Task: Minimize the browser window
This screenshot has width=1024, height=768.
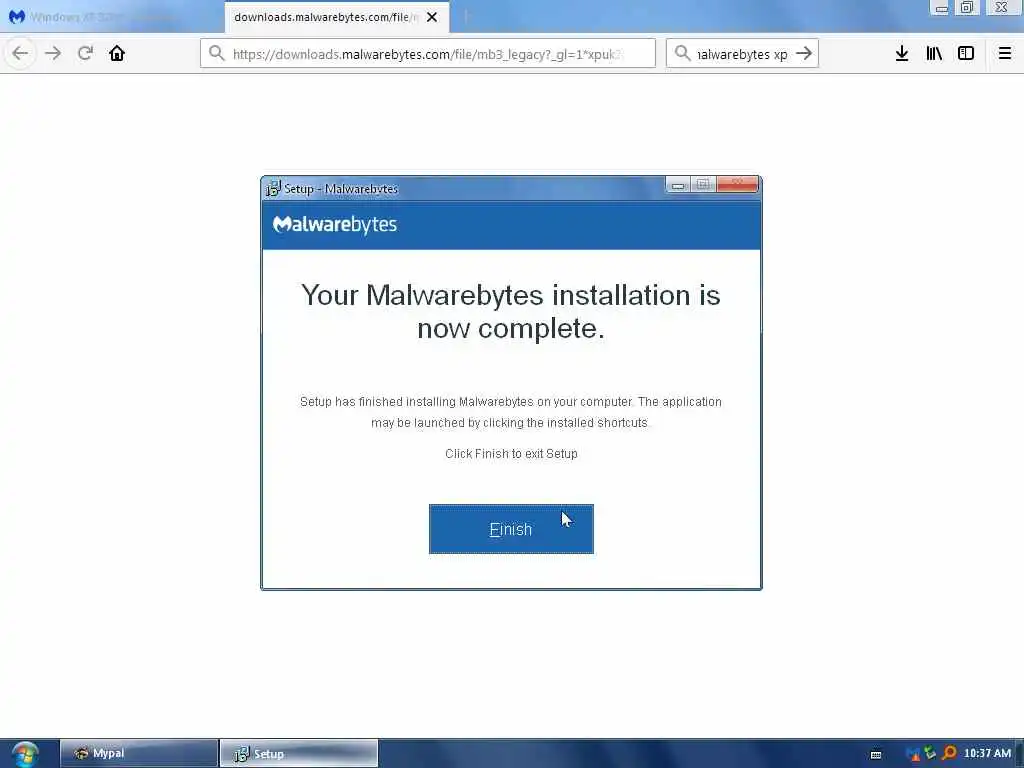Action: pos(941,8)
